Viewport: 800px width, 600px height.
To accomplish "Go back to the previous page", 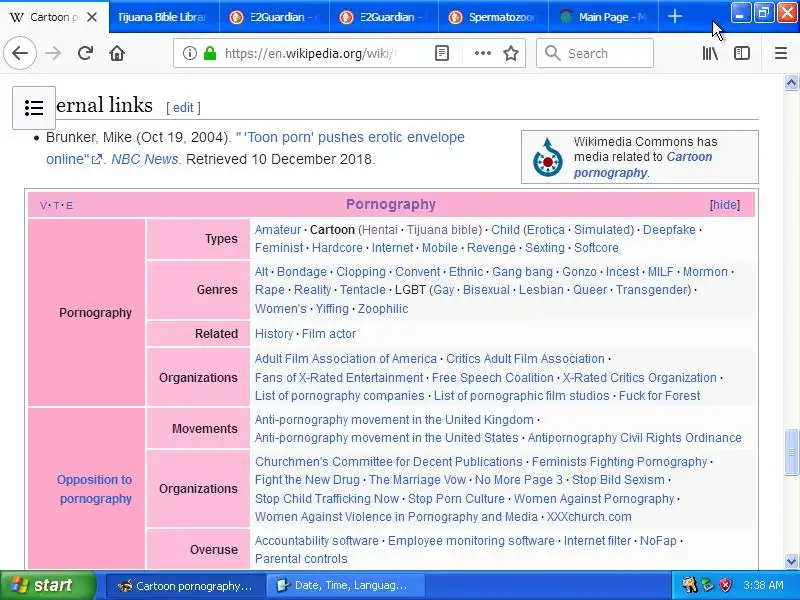I will pos(20,53).
